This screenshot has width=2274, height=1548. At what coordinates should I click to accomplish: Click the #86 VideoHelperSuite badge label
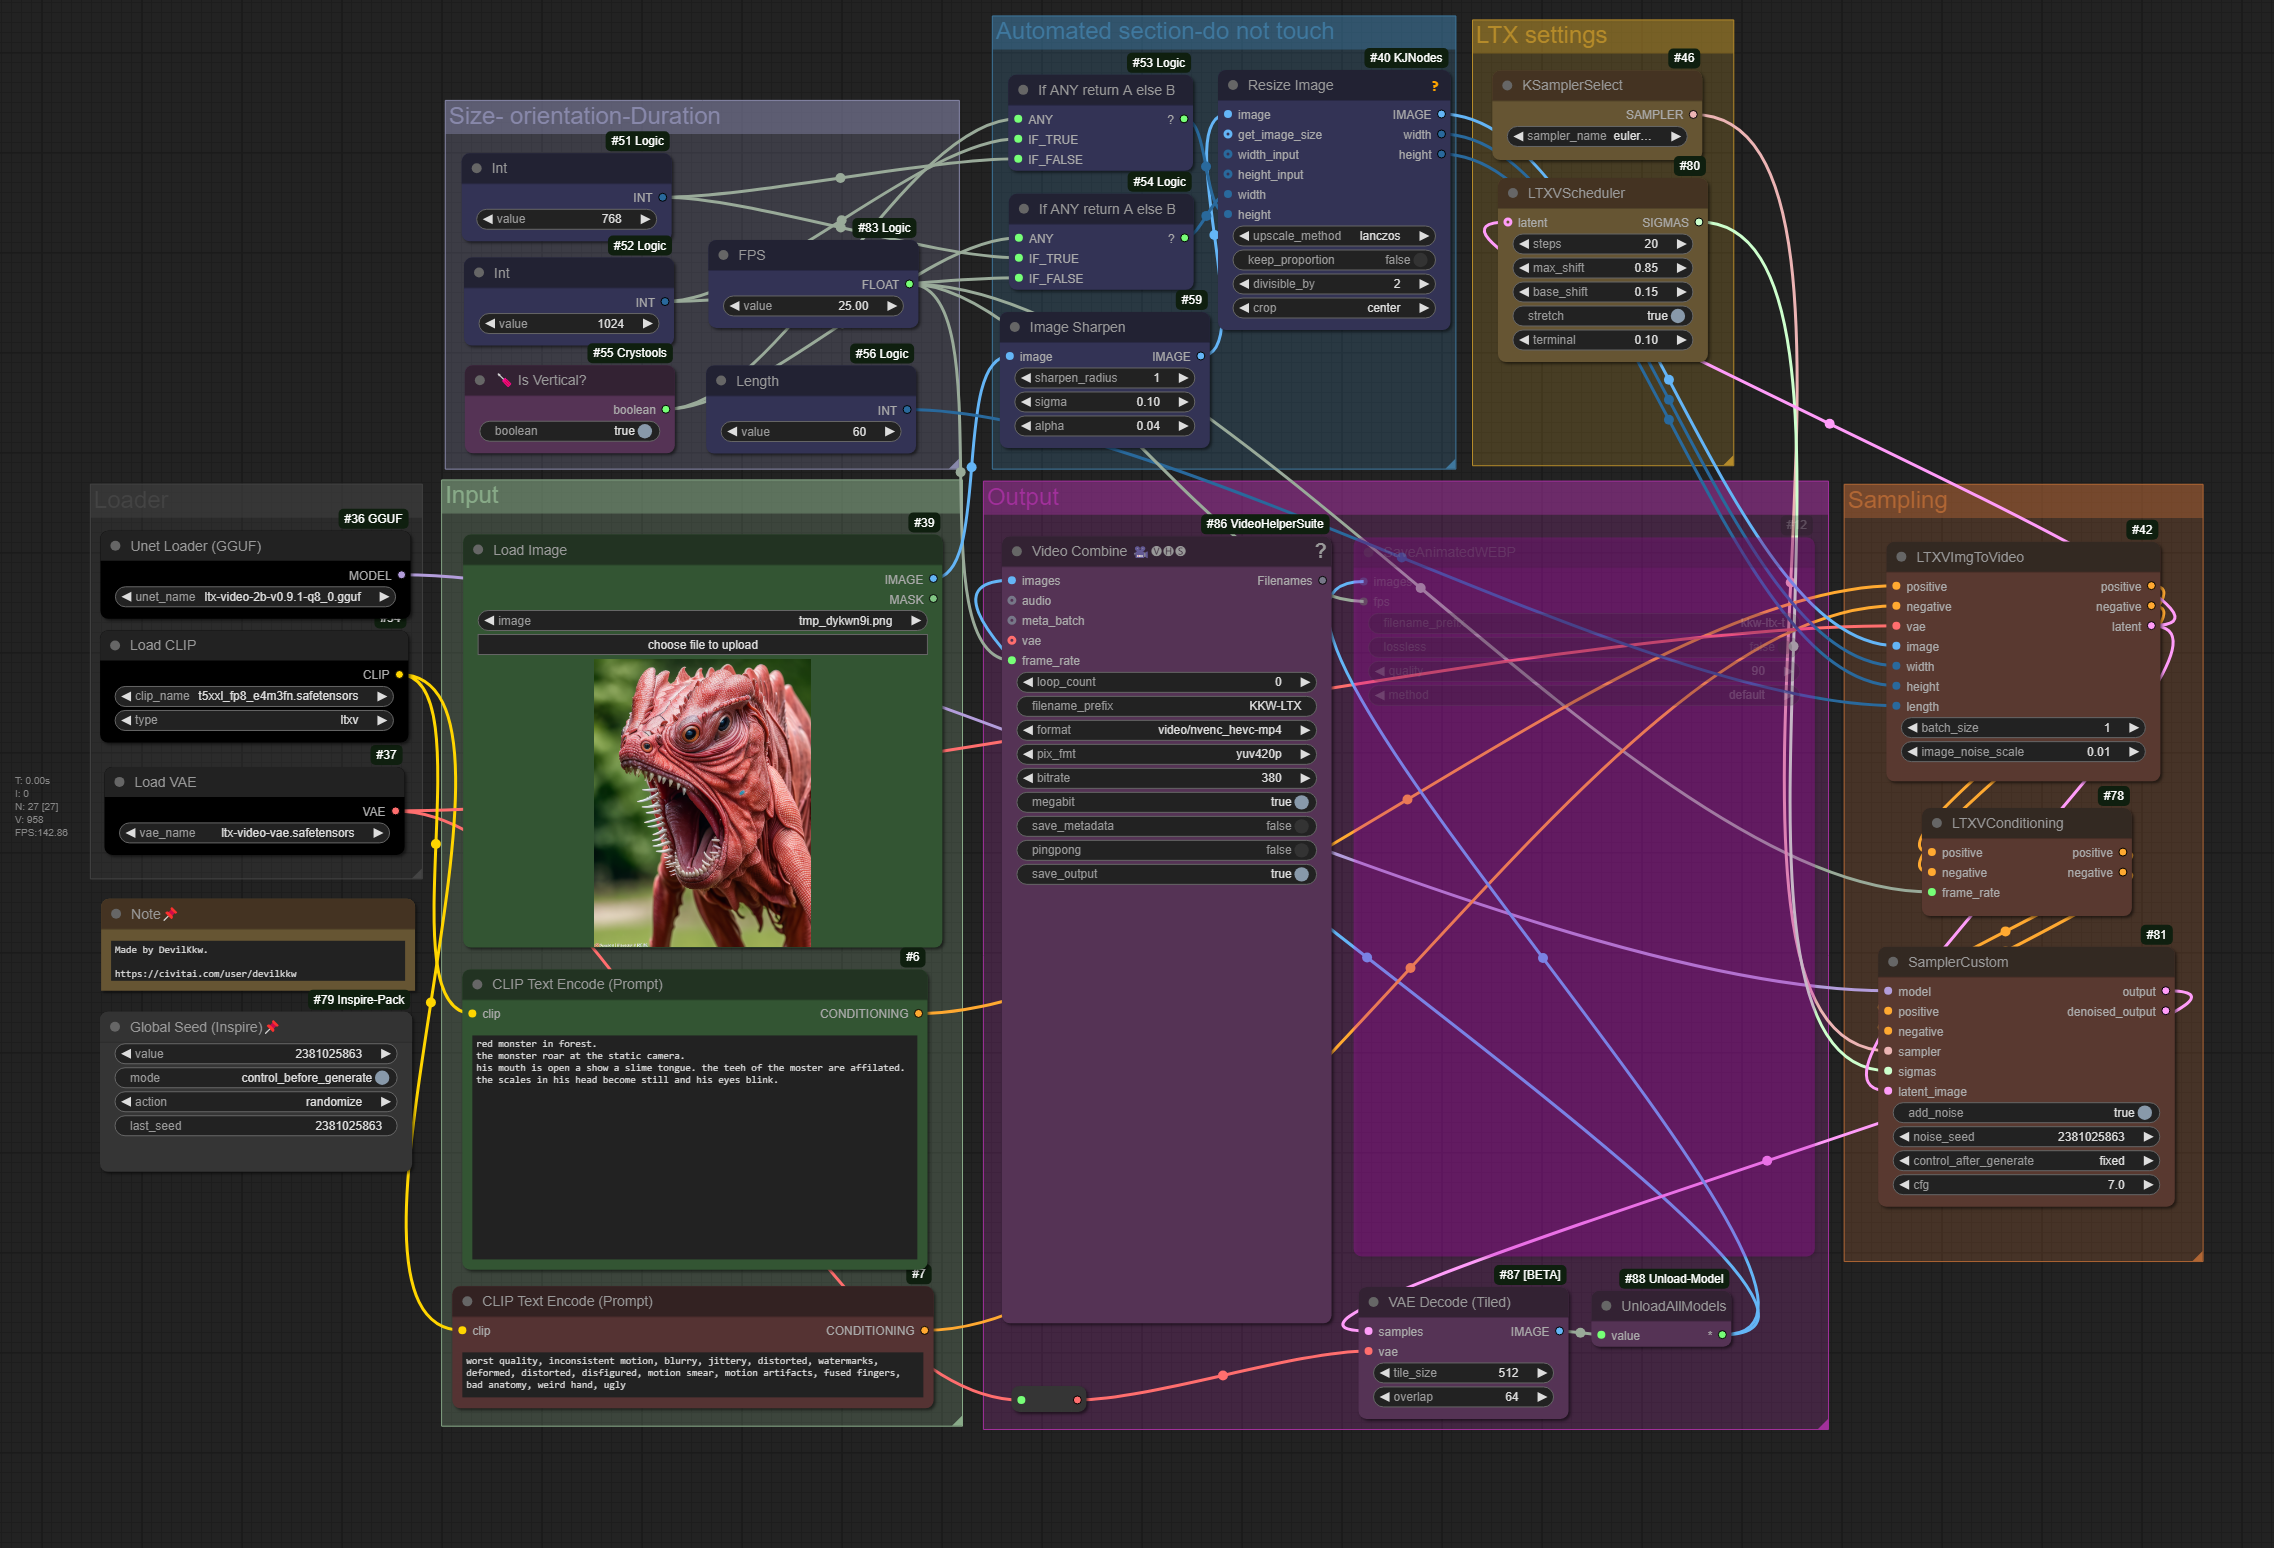click(1264, 524)
